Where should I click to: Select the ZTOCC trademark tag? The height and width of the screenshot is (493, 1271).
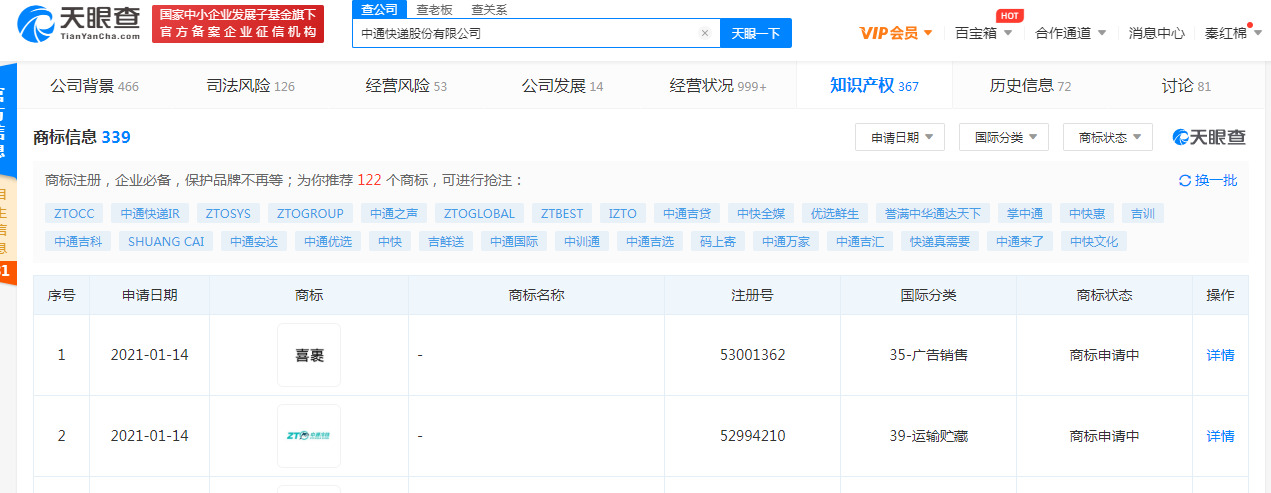pyautogui.click(x=74, y=213)
